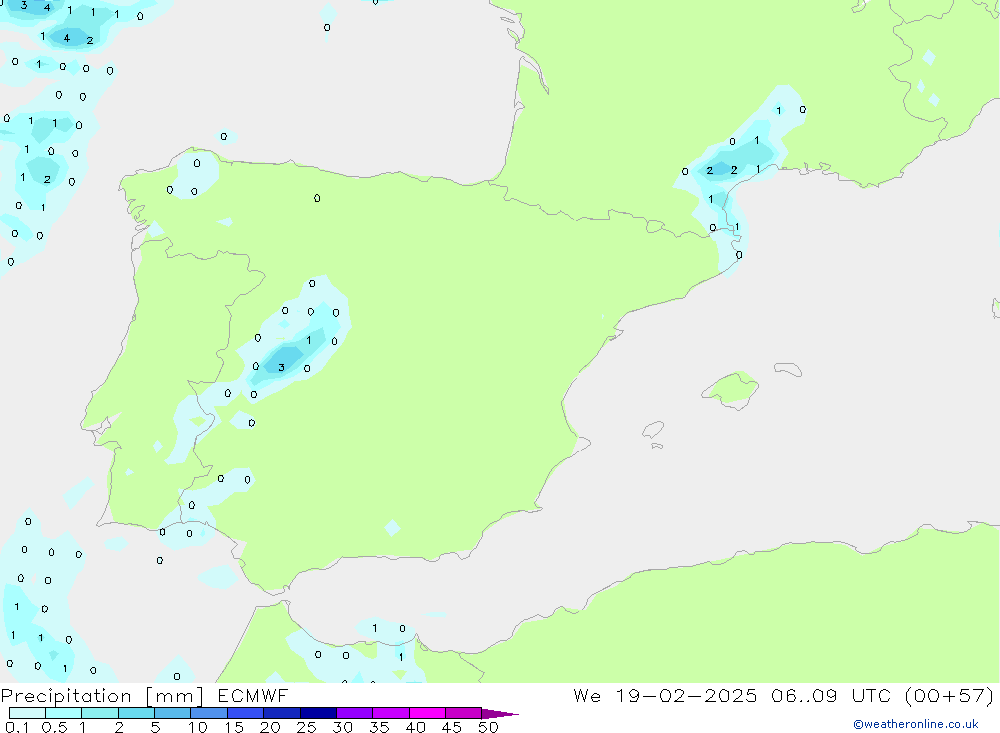Click the 'ECMWF' model label
Viewport: 1000px width, 733px height.
point(253,695)
